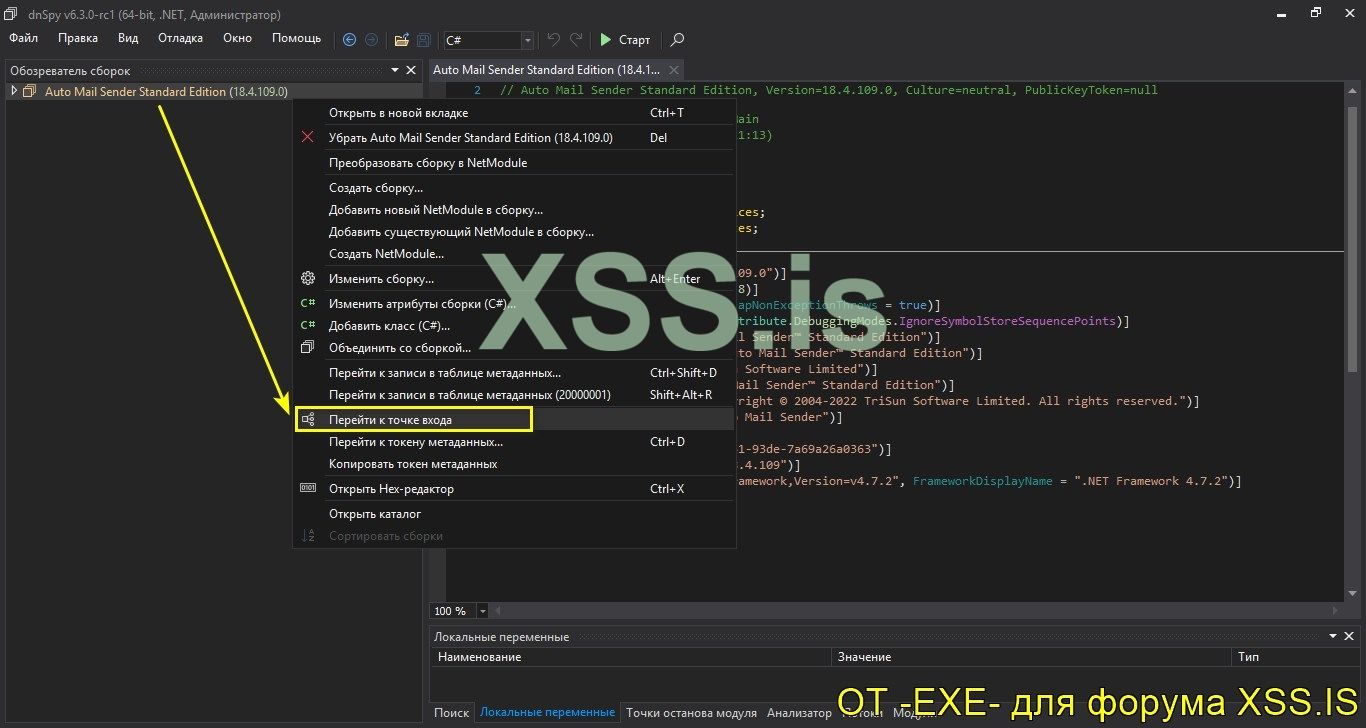Open search with the magnifier icon
The image size is (1366, 728).
pos(677,40)
